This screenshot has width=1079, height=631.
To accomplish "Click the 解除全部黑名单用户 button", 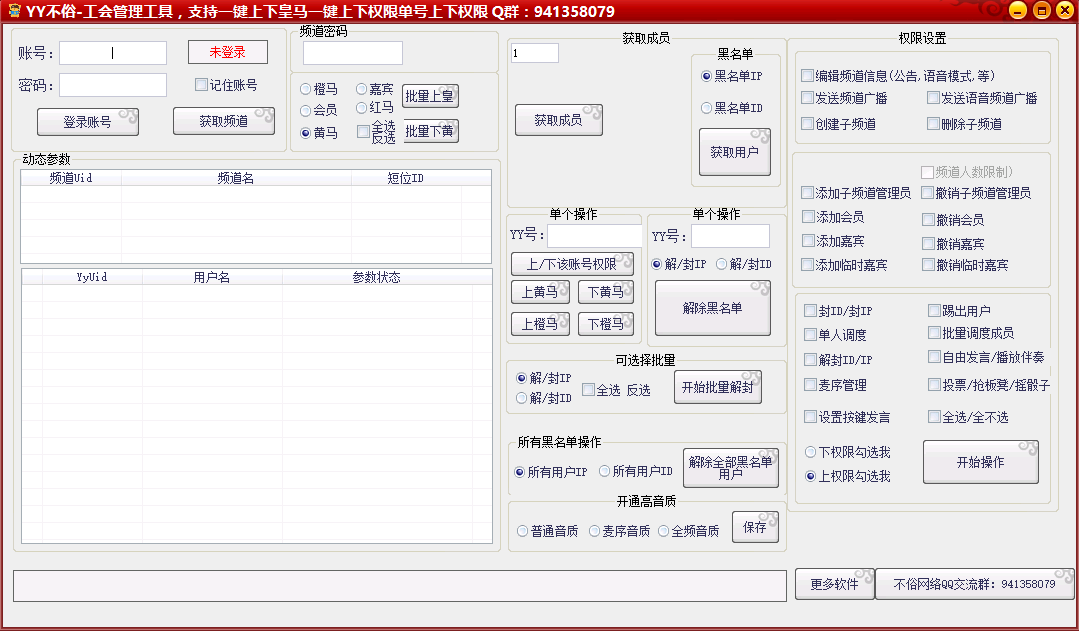I will (731, 468).
